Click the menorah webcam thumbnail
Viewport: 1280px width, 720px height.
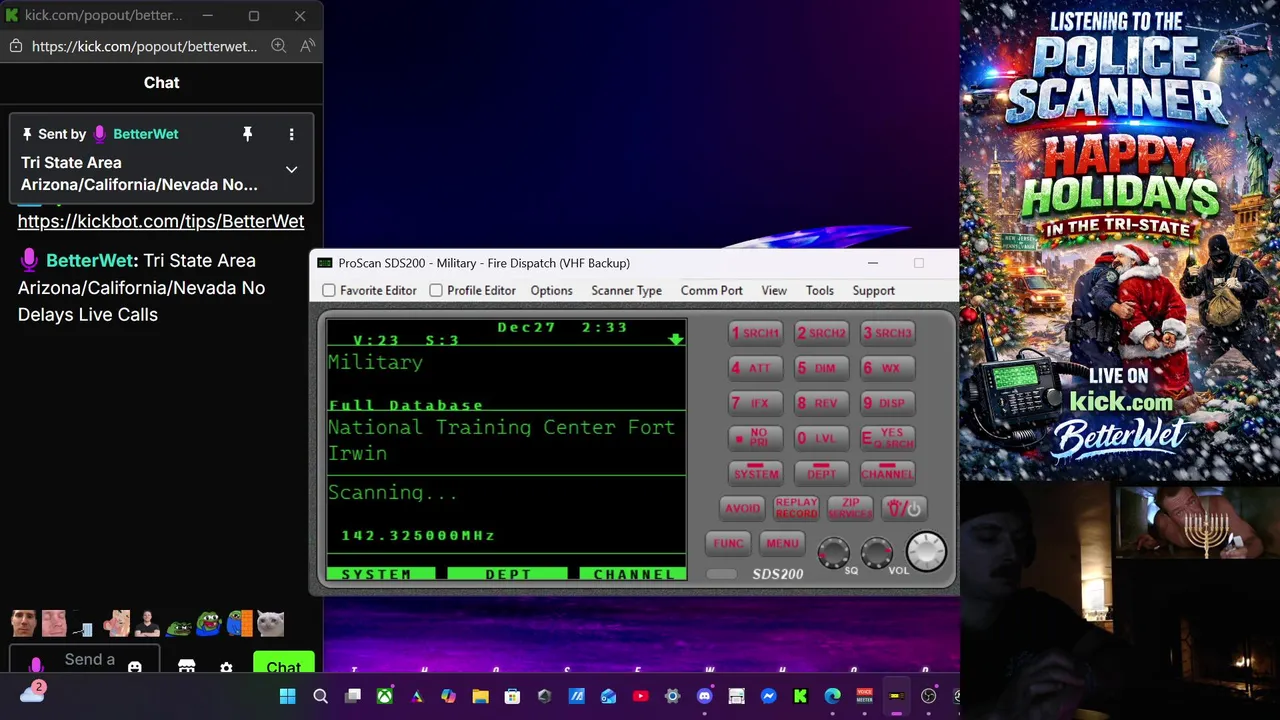(x=1197, y=523)
